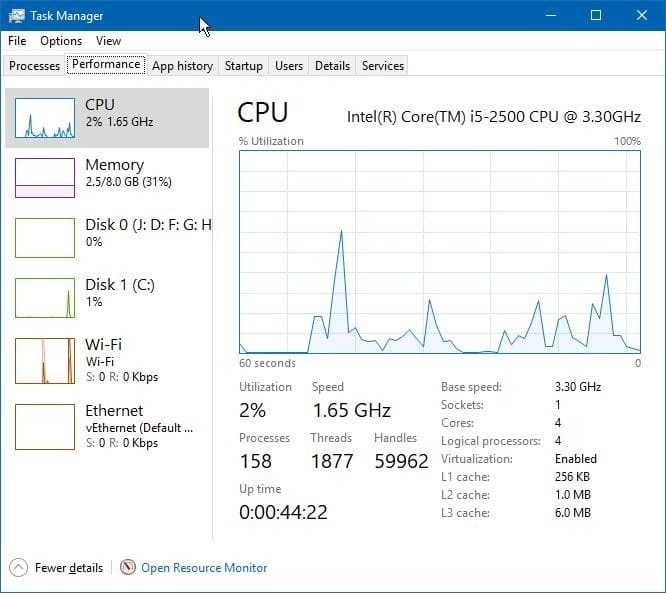The image size is (666, 593).
Task: Click the base speed '3.30 GHz' value
Action: pos(578,387)
